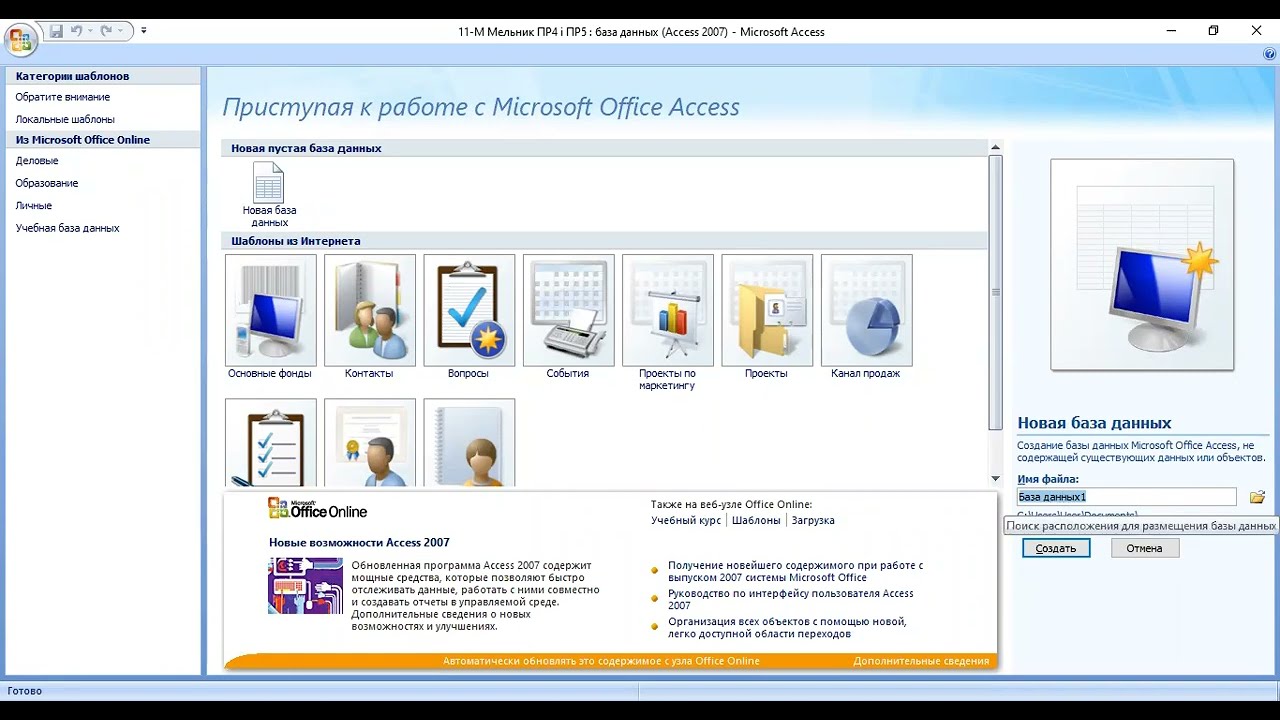Focus the Имя файла text field
The image size is (1280, 720).
click(x=1127, y=497)
